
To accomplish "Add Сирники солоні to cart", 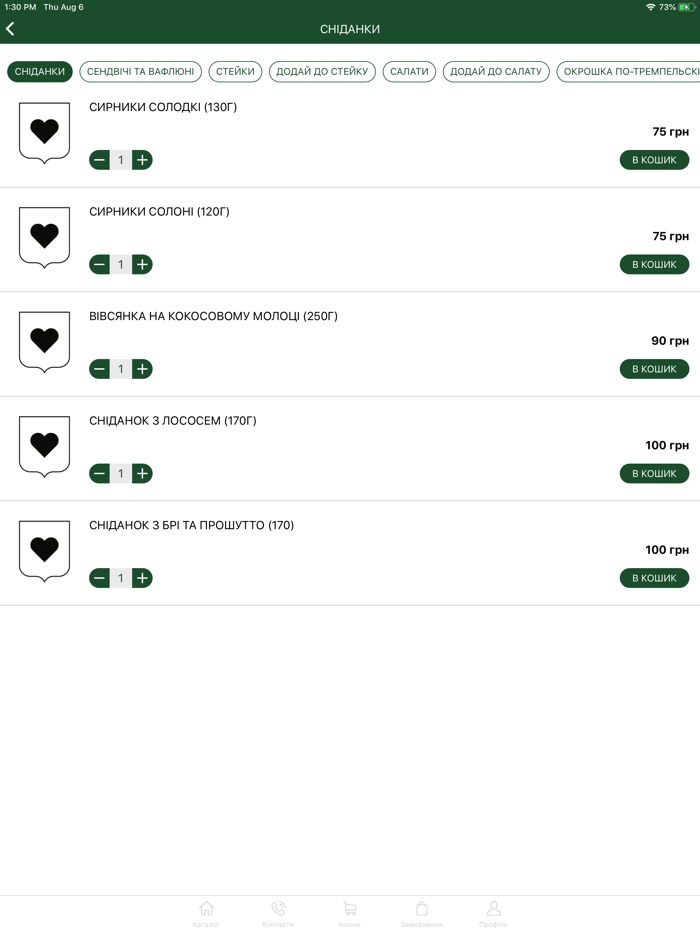I will pos(654,265).
